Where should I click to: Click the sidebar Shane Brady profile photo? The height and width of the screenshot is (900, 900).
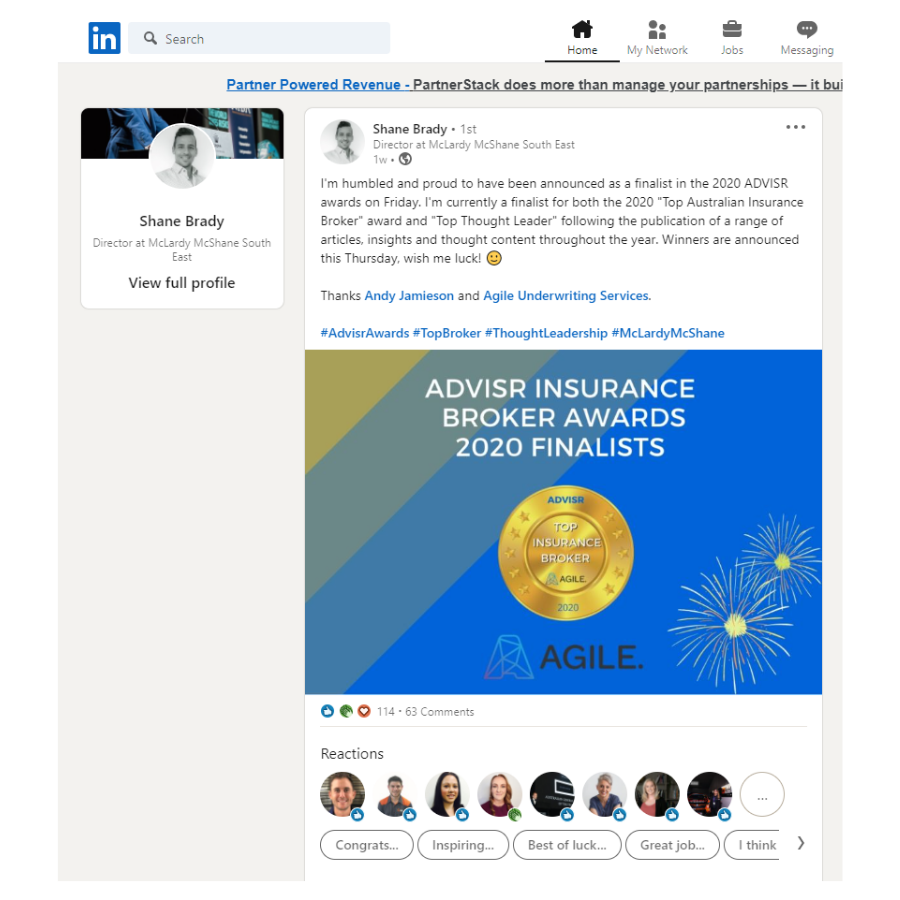(x=182, y=156)
